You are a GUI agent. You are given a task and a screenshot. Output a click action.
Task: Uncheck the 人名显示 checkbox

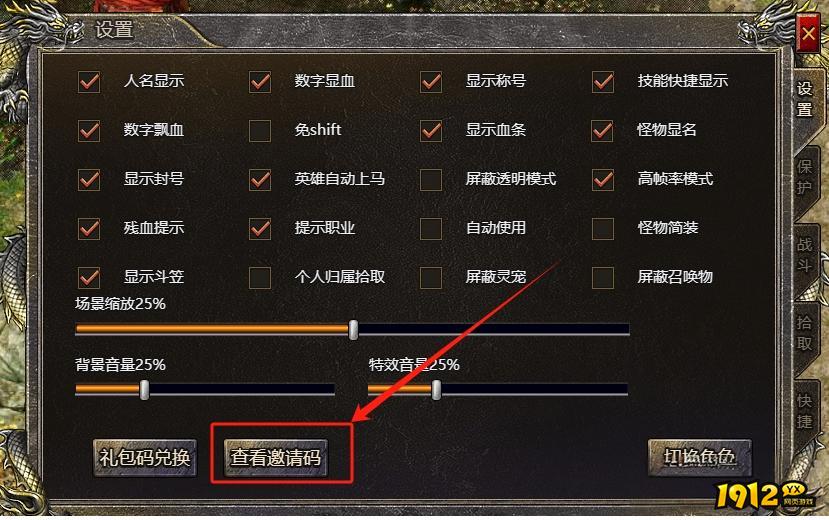pyautogui.click(x=89, y=82)
